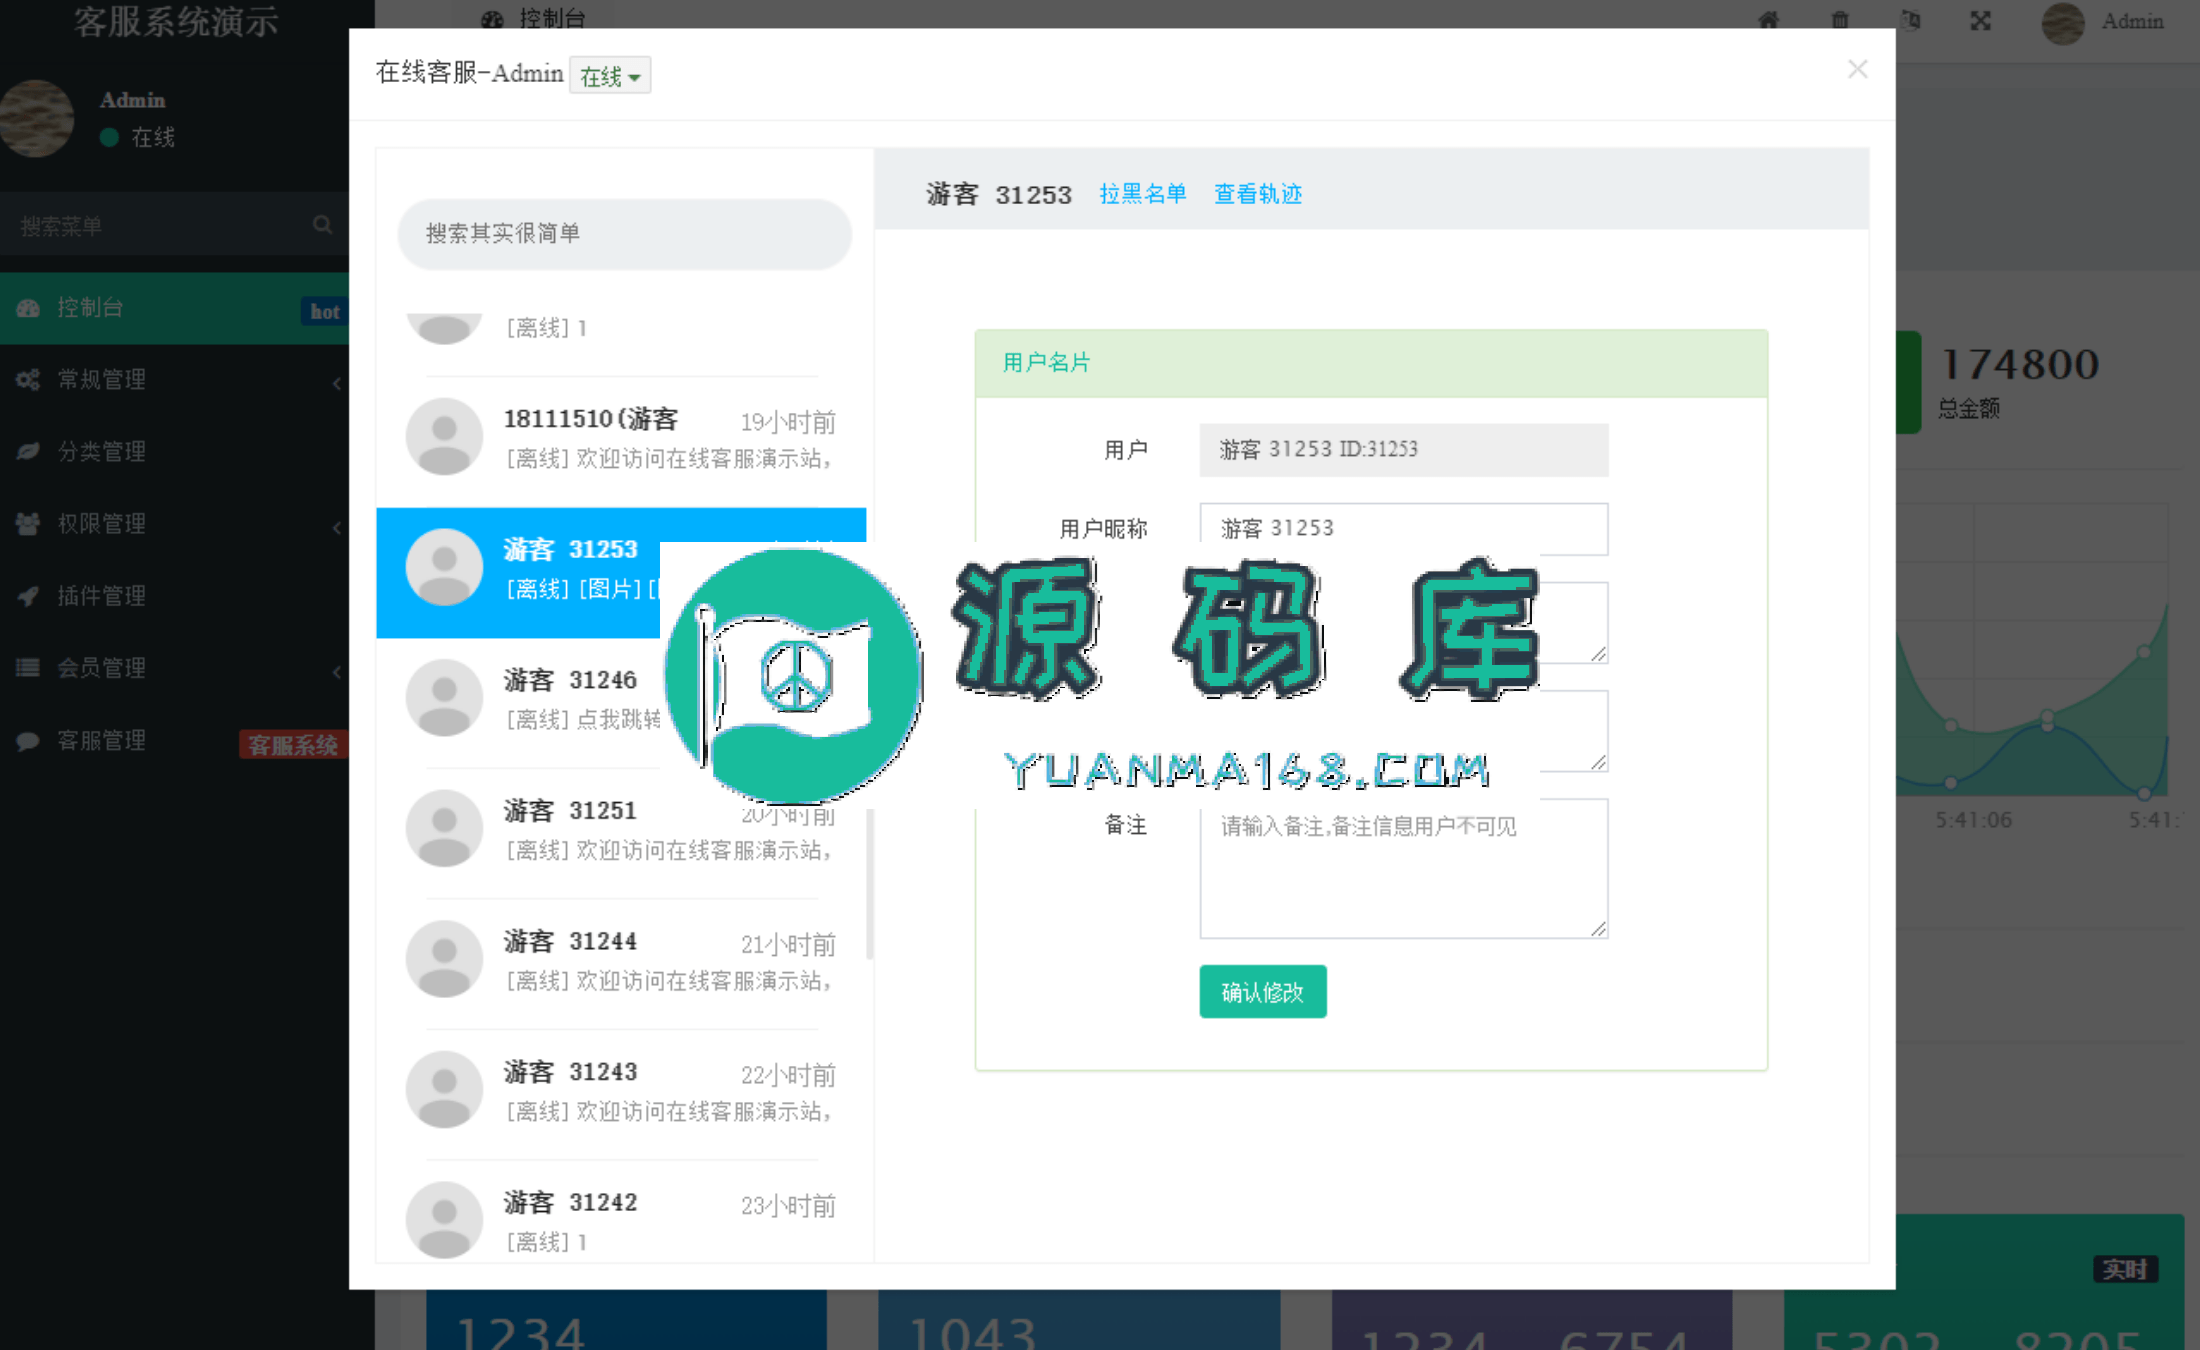
Task: Click the 客服系统 badge in sidebar
Action: [x=292, y=745]
